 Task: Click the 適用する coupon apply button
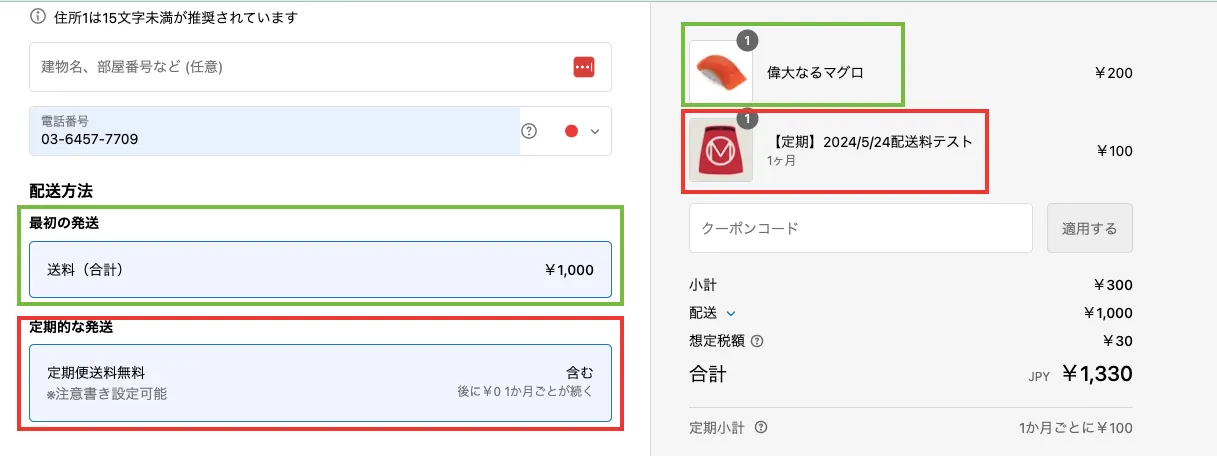[1090, 228]
